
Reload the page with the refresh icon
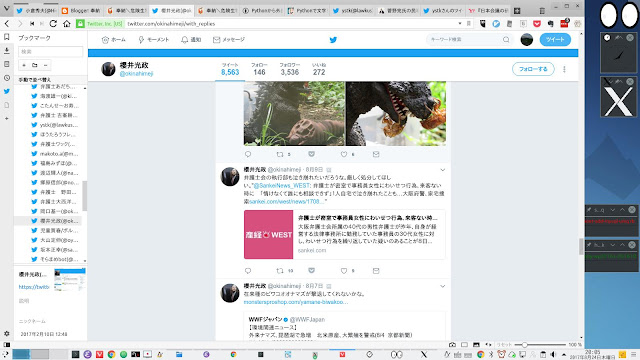(x=53, y=24)
